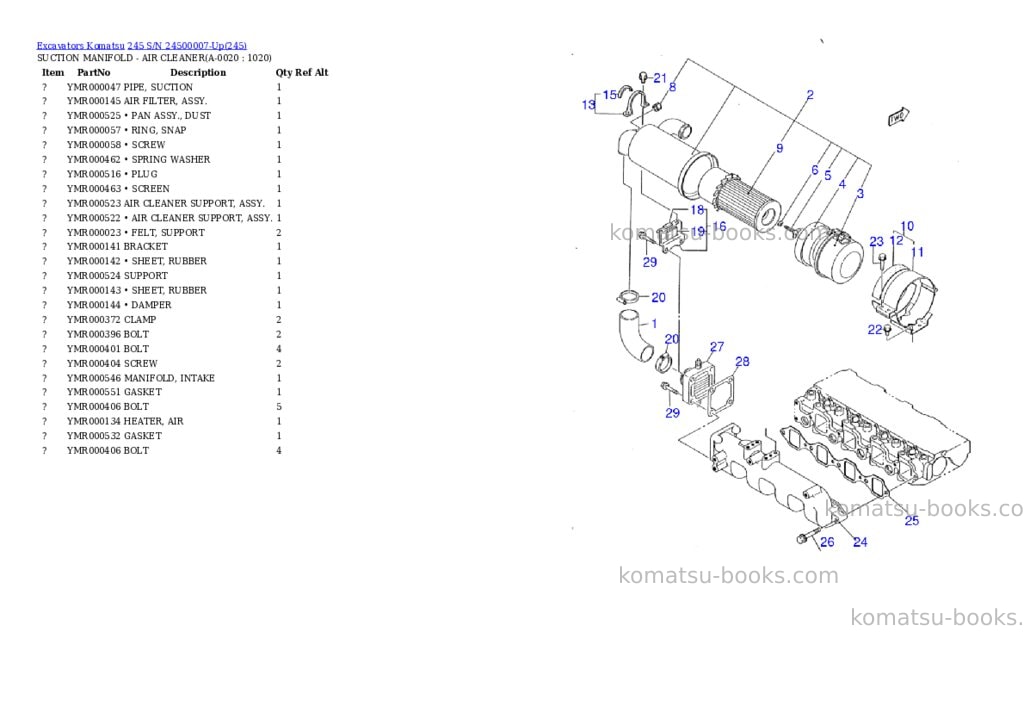The height and width of the screenshot is (725, 1024).
Task: Select the YMR000462 SPRING WASHER row
Action: [x=162, y=159]
